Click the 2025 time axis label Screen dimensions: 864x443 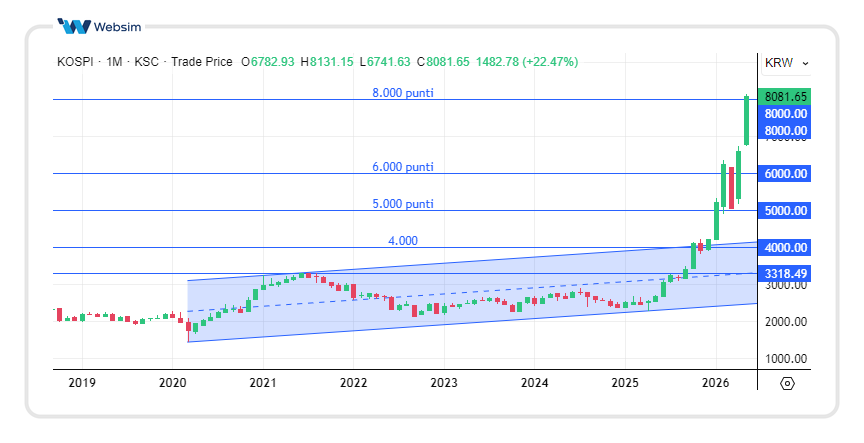625,382
